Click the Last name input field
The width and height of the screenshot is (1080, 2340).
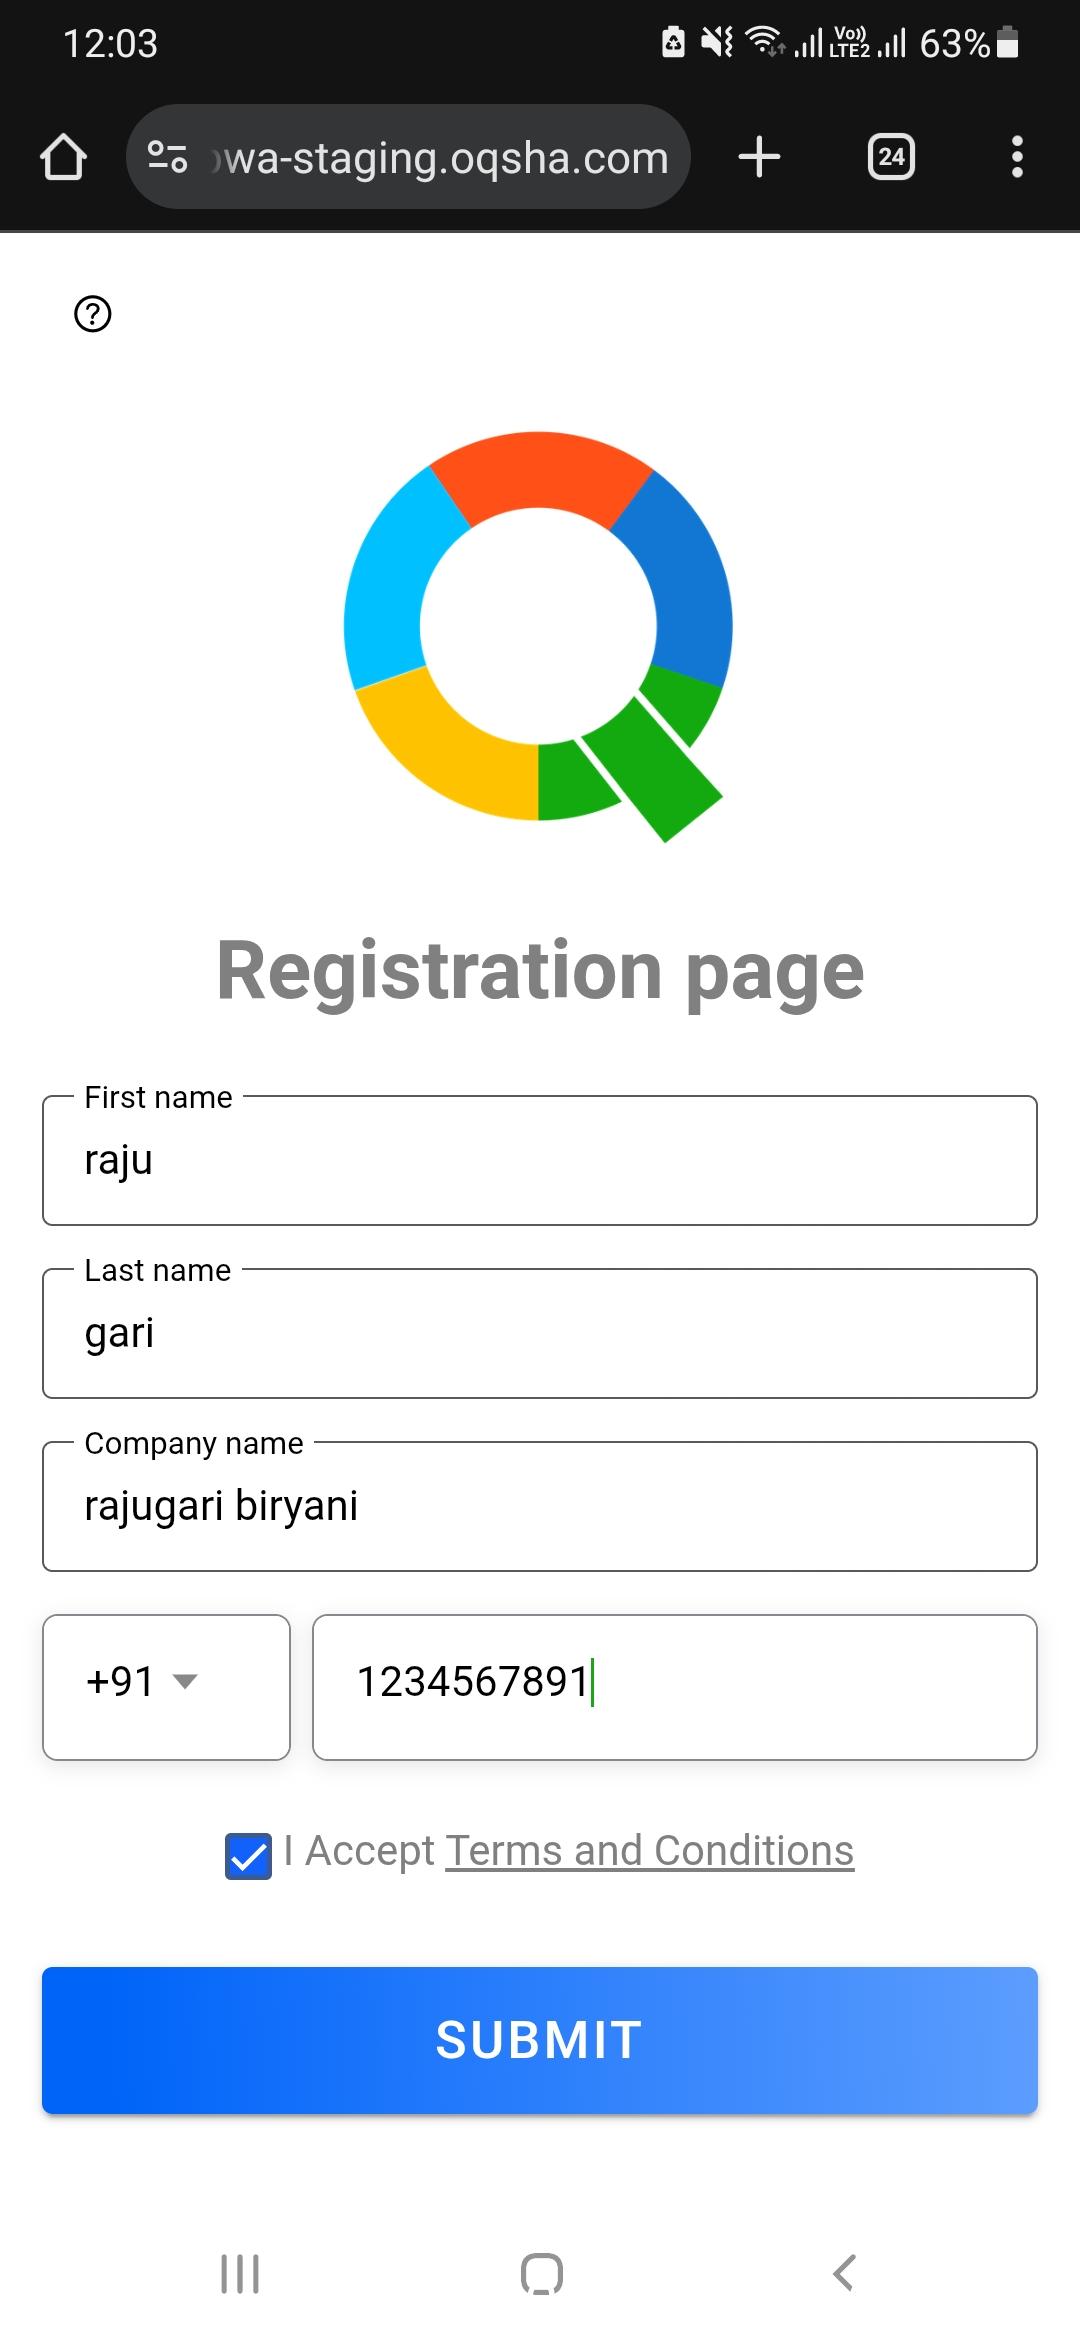pyautogui.click(x=540, y=1333)
